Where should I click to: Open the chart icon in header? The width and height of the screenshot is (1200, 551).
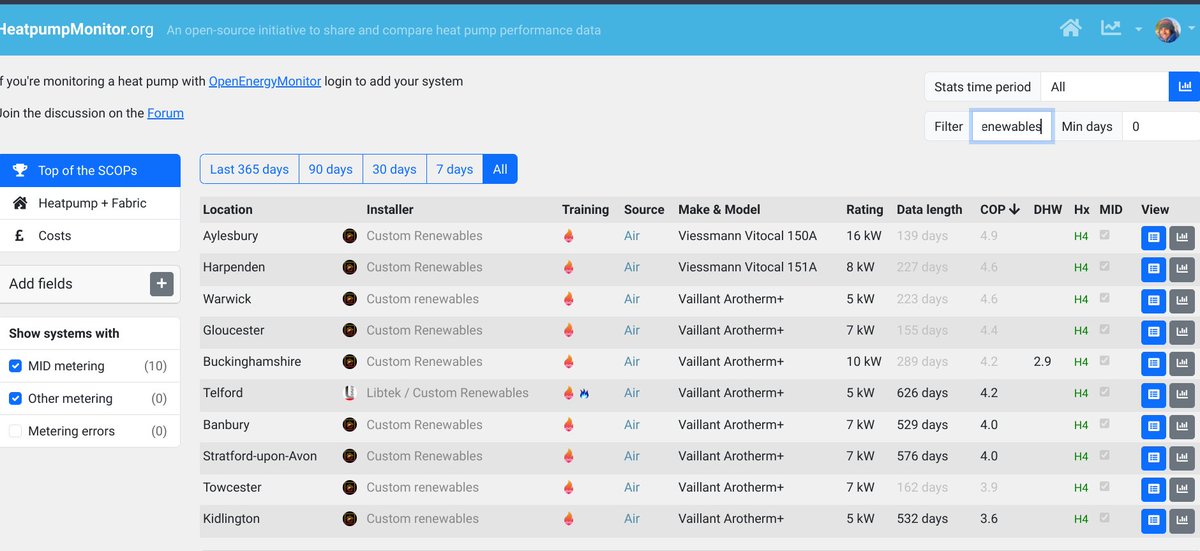(1111, 28)
